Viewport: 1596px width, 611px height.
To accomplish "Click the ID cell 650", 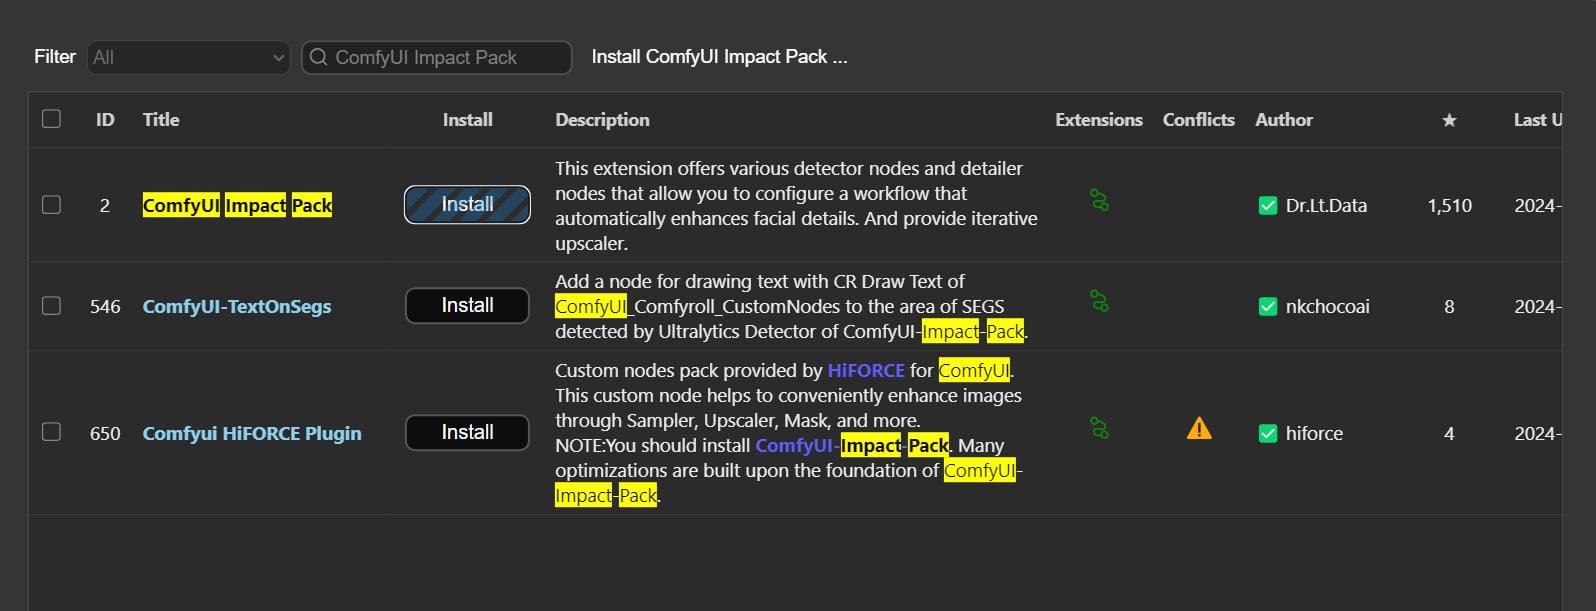I will click(105, 434).
